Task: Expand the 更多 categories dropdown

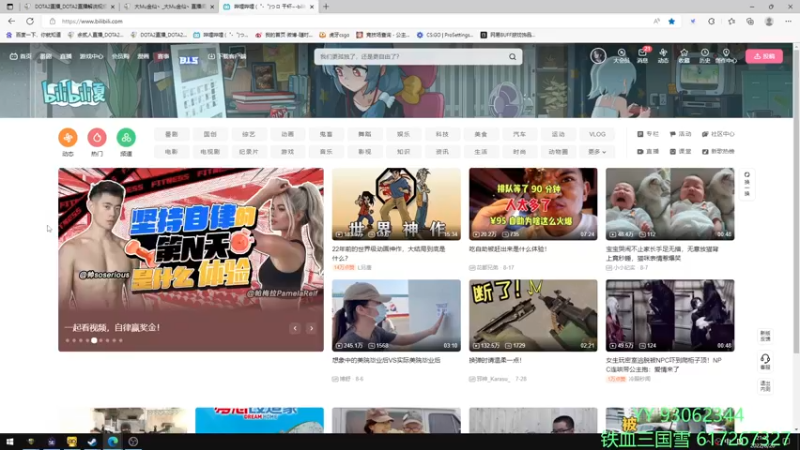Action: click(597, 152)
